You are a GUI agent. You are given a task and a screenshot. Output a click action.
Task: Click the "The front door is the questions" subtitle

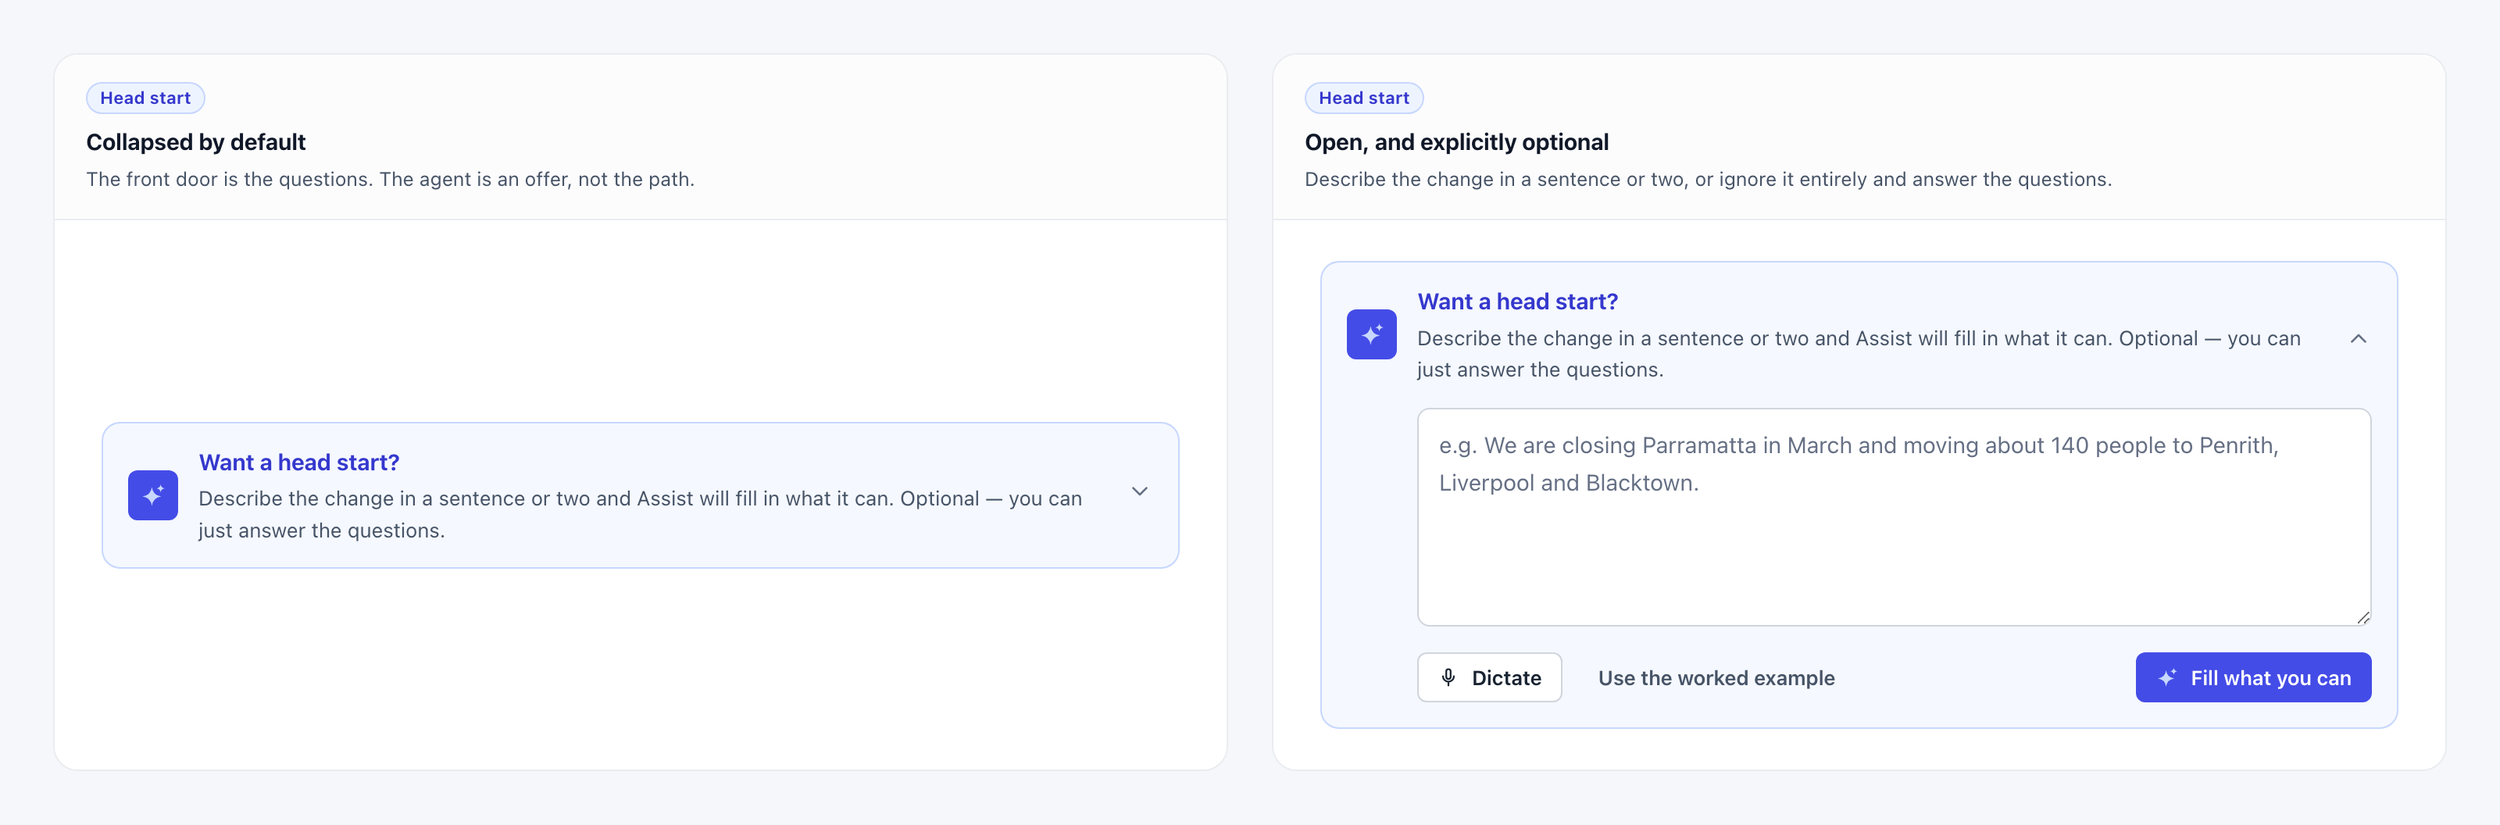point(390,179)
